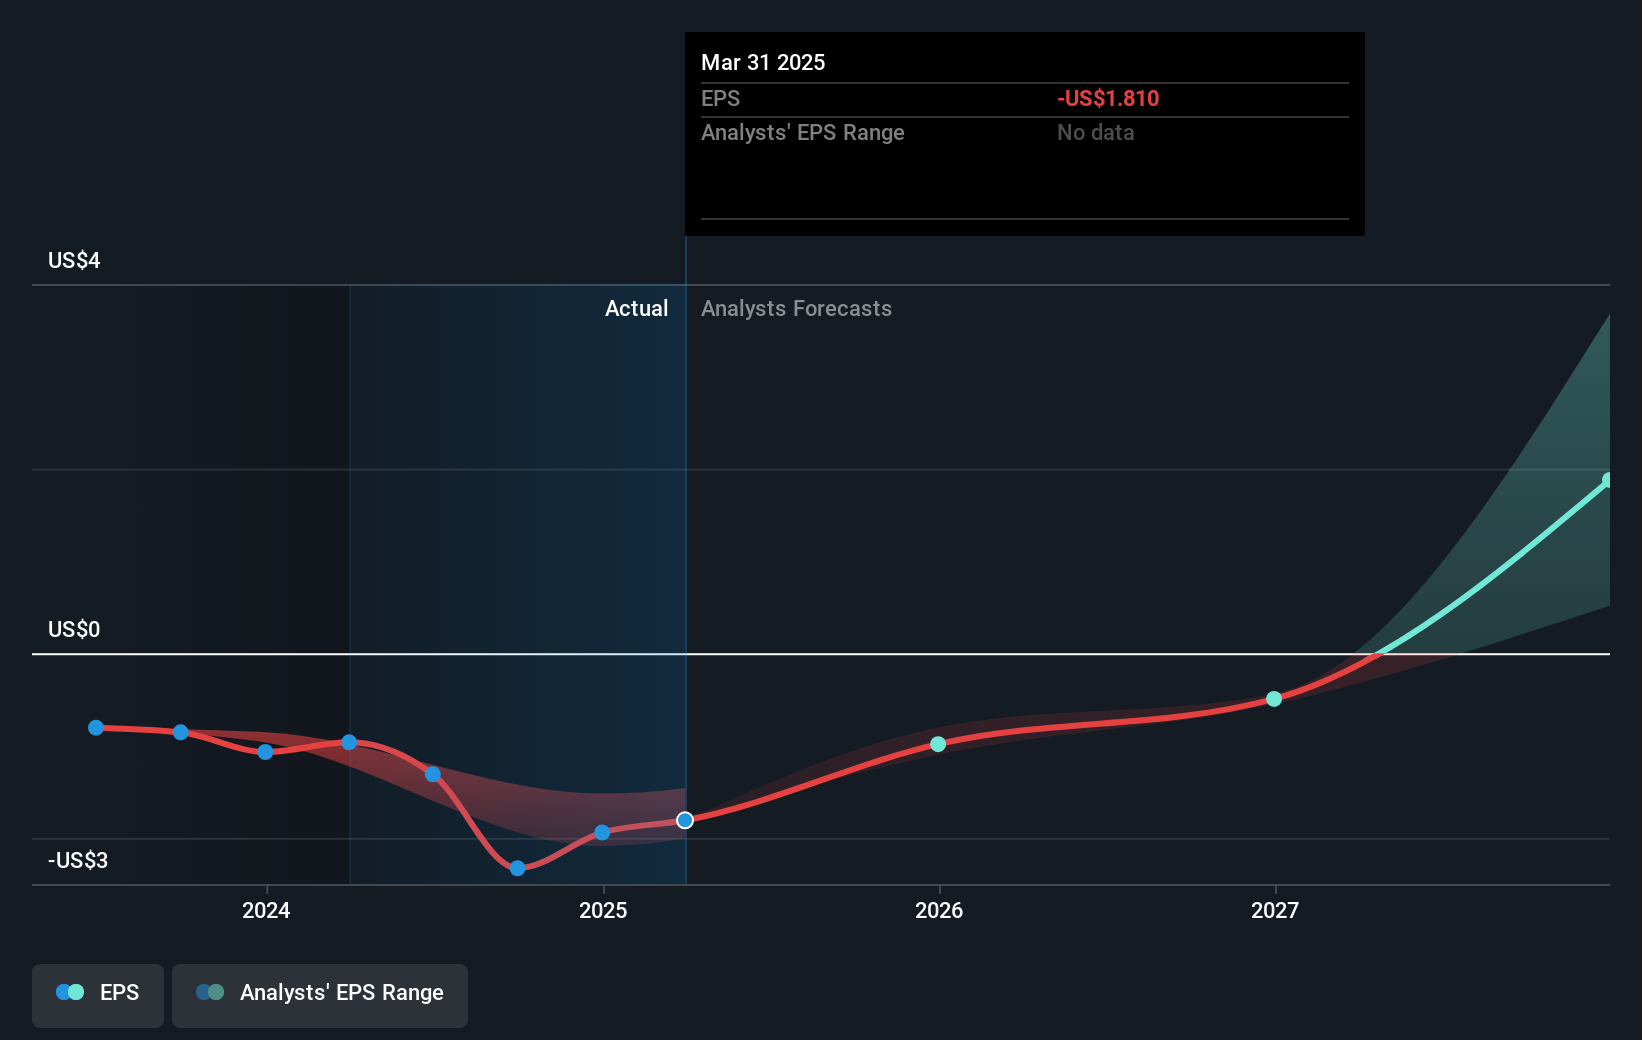The image size is (1642, 1040).
Task: Select the highlighted Mar 31 2025 data point
Action: click(685, 820)
